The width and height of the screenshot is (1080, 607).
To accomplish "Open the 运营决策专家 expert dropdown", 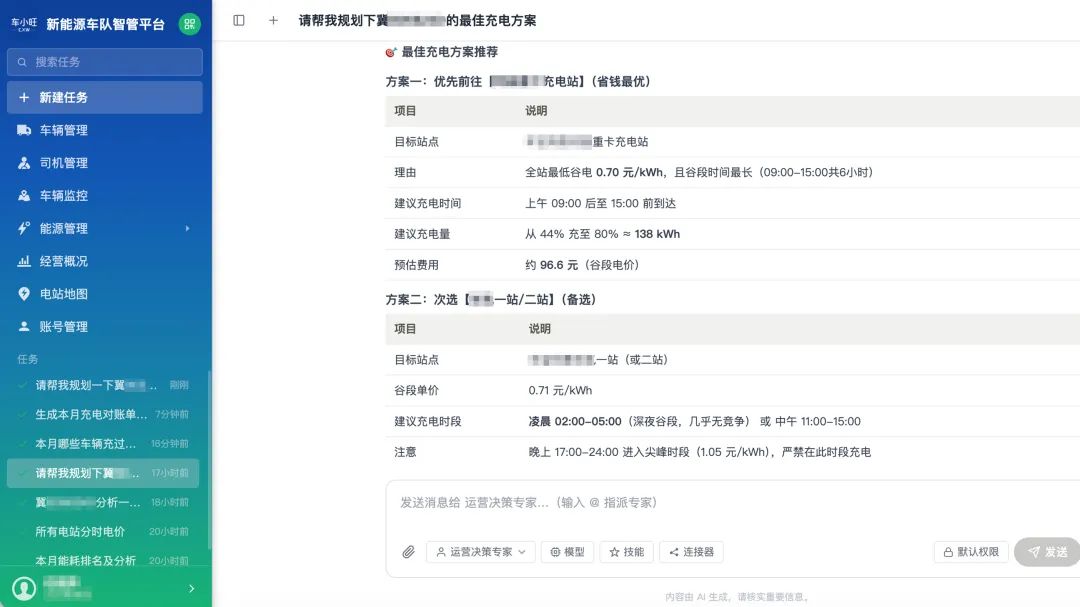I will tap(481, 552).
